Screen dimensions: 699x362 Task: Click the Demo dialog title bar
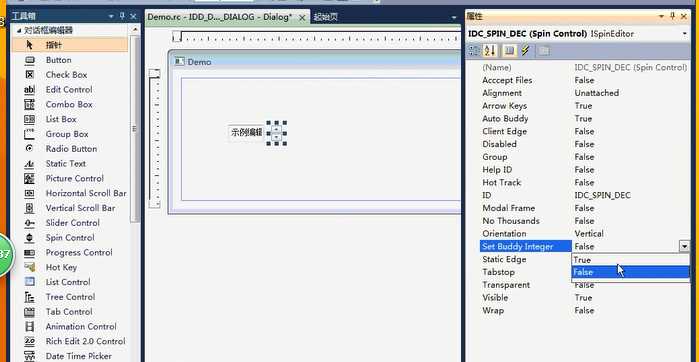tap(315, 62)
